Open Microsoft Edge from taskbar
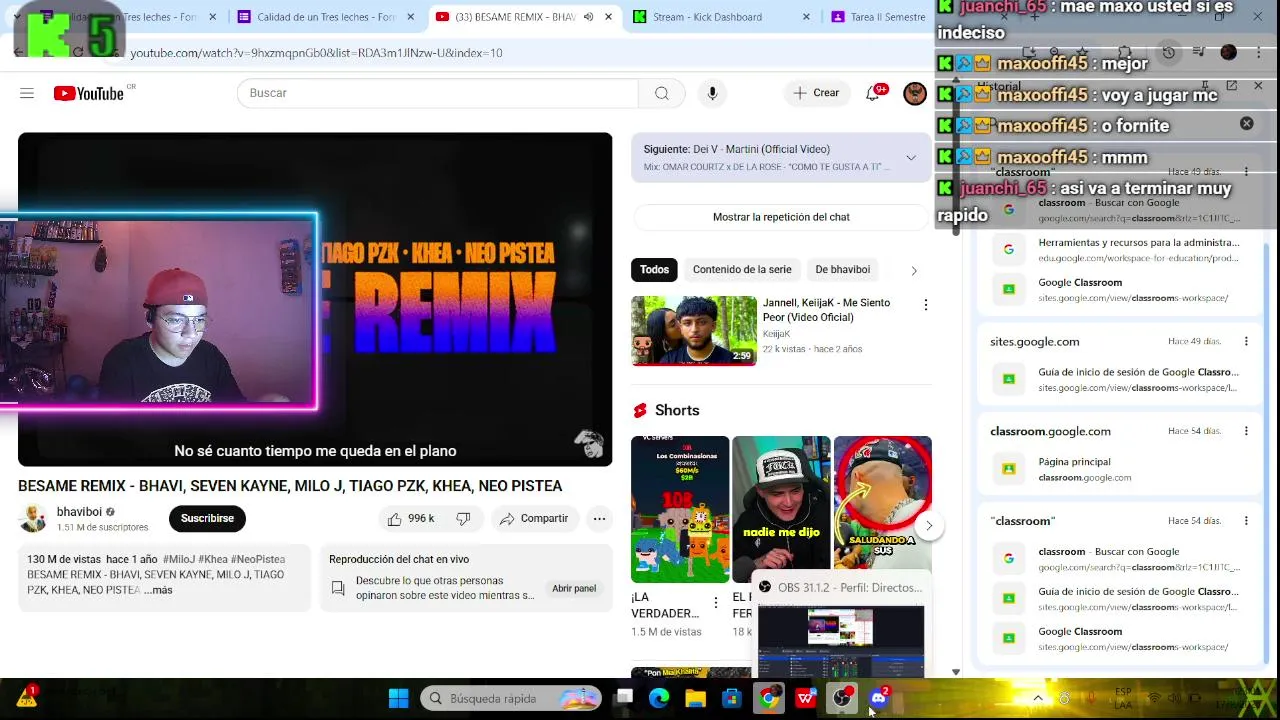Screen dimensions: 1280x720 (658, 698)
